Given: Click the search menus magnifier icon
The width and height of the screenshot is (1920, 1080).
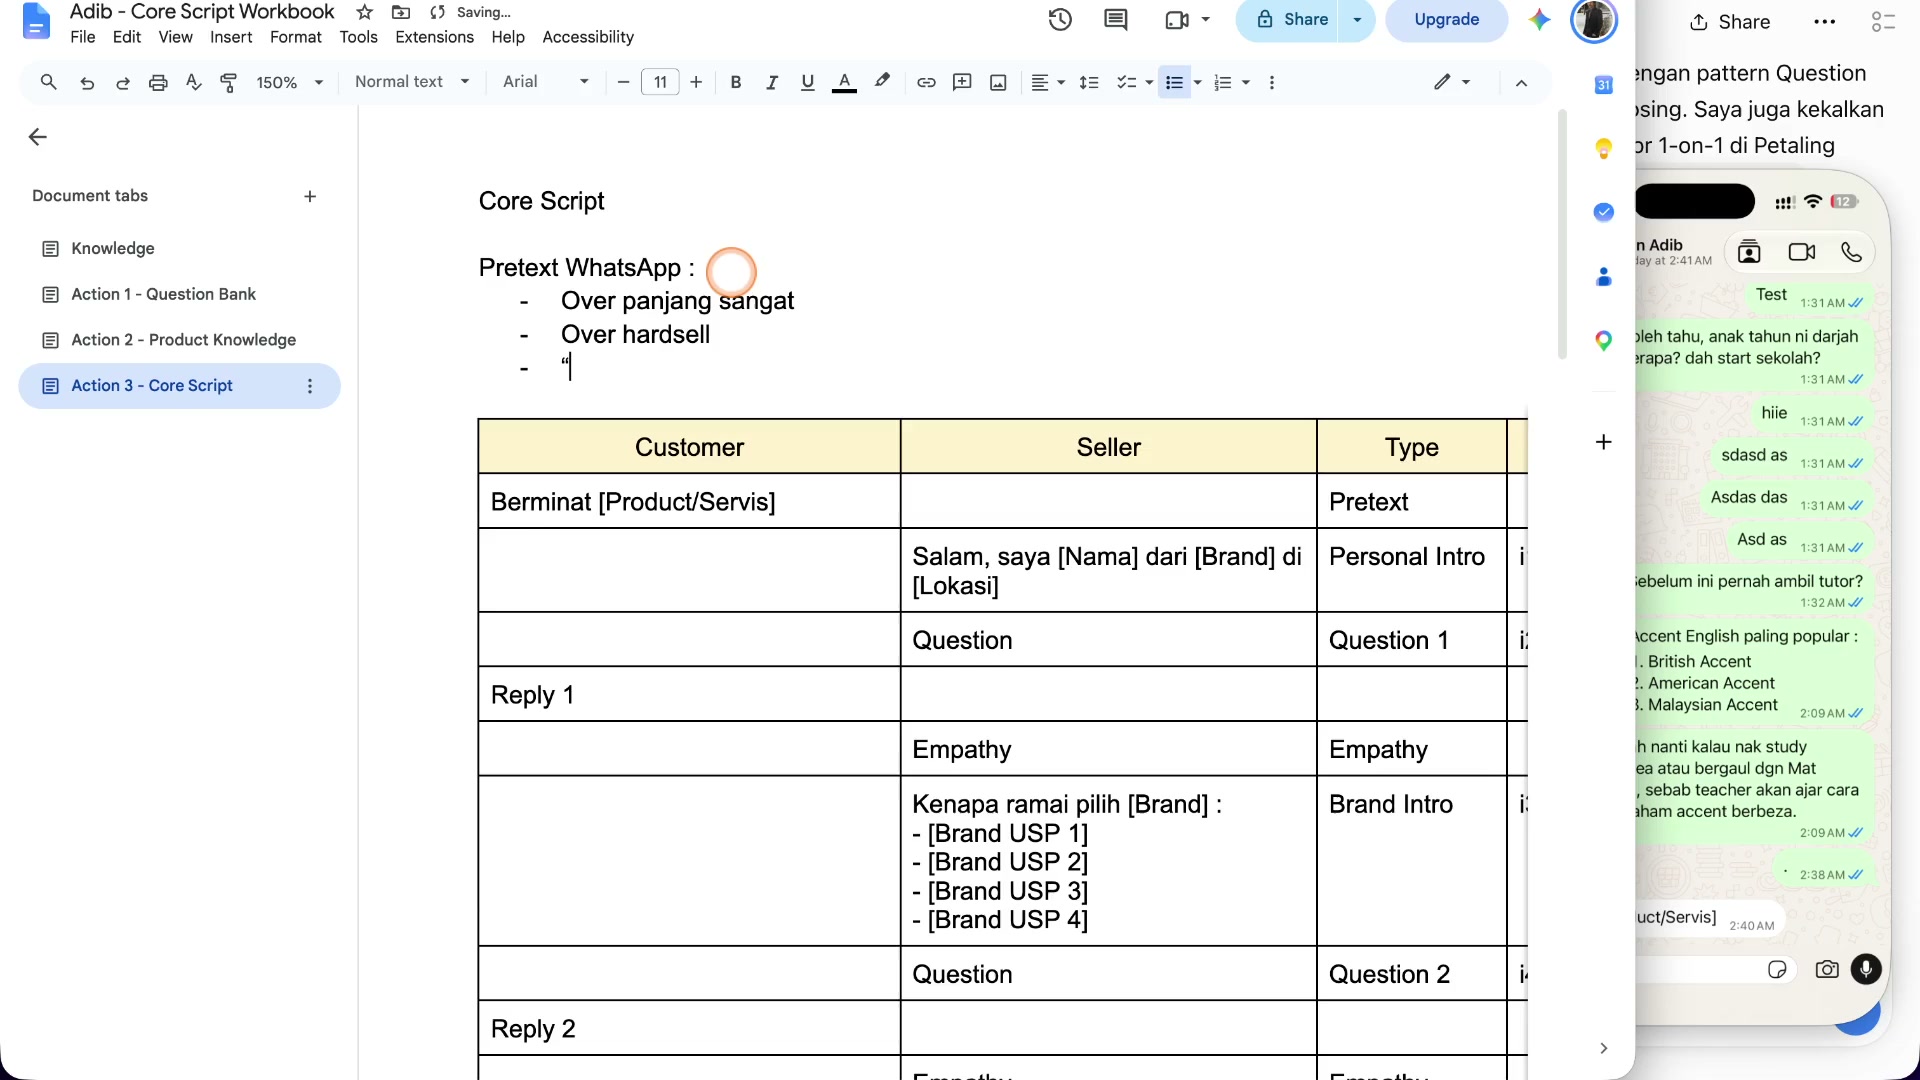Looking at the screenshot, I should [48, 82].
